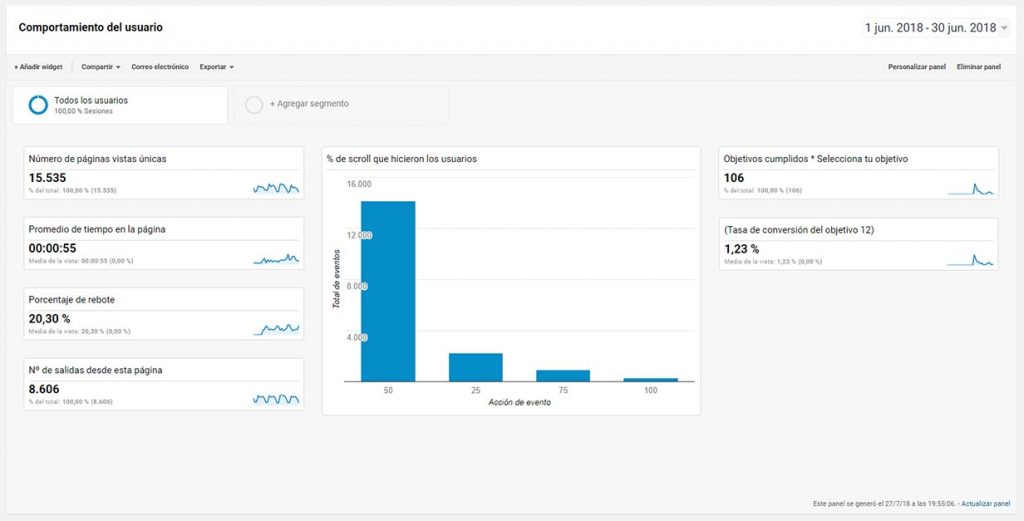Click the sparkline in Objetivos cumplidos widget
This screenshot has height=521, width=1024.
coord(970,188)
